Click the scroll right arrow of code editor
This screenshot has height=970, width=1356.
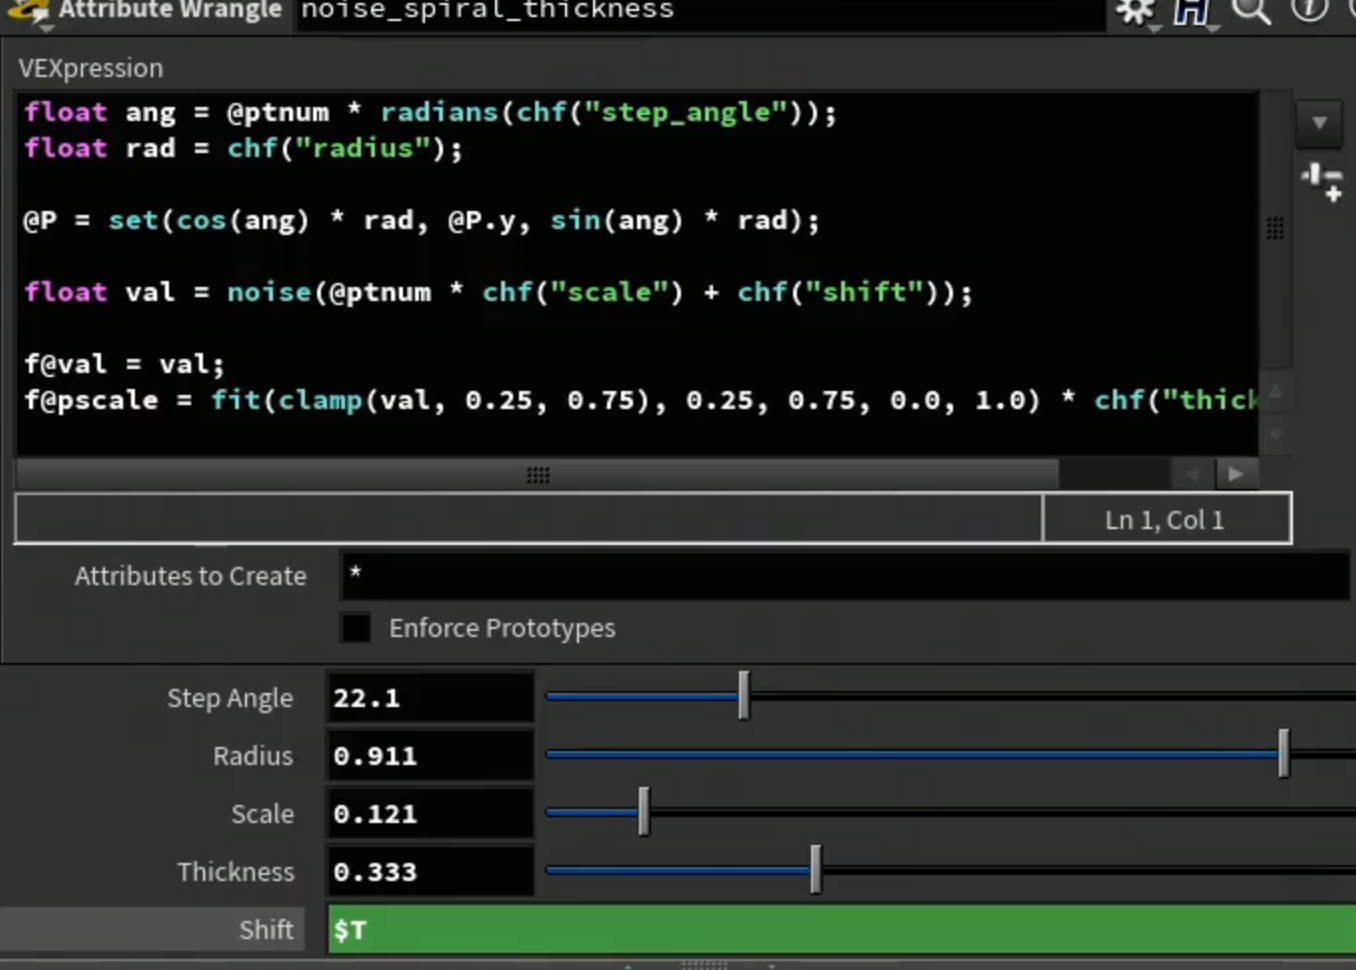point(1236,474)
